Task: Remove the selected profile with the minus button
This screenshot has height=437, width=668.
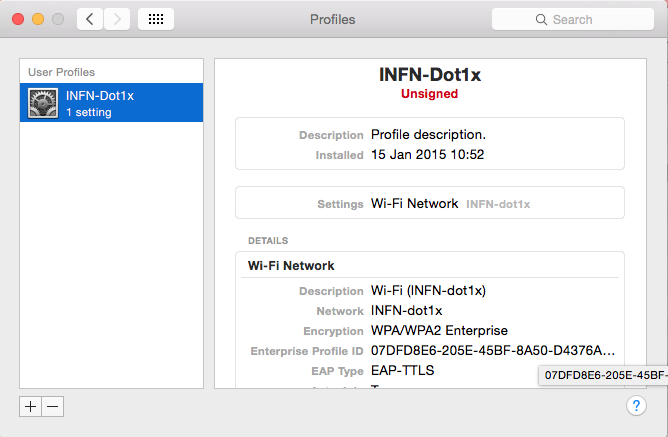Action: 53,407
